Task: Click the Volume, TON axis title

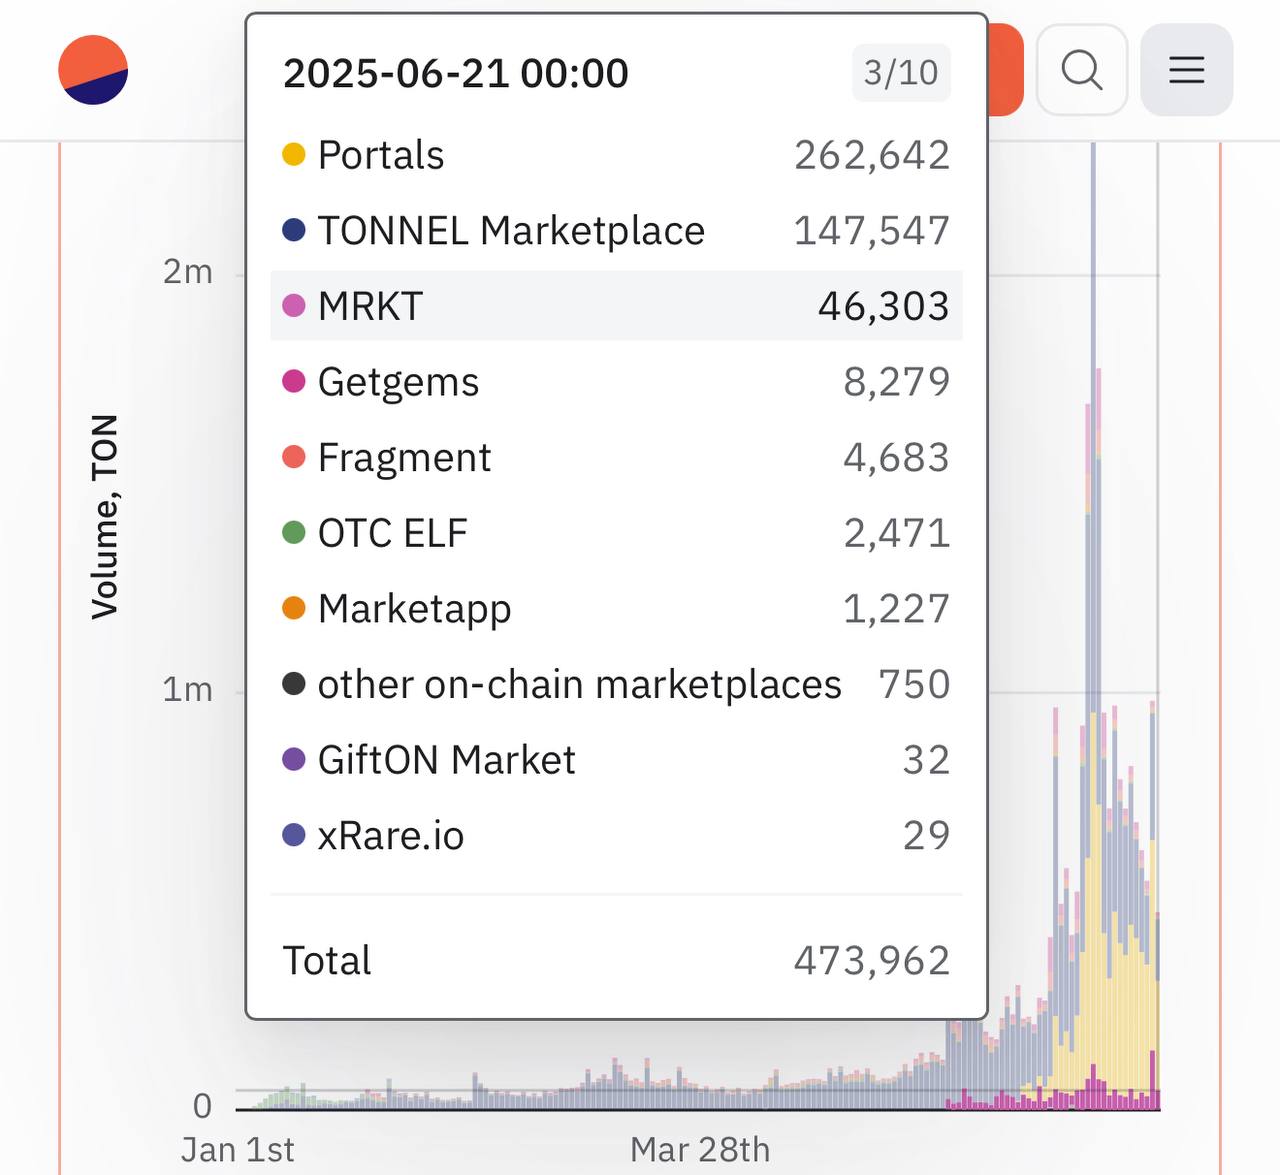Action: (104, 517)
